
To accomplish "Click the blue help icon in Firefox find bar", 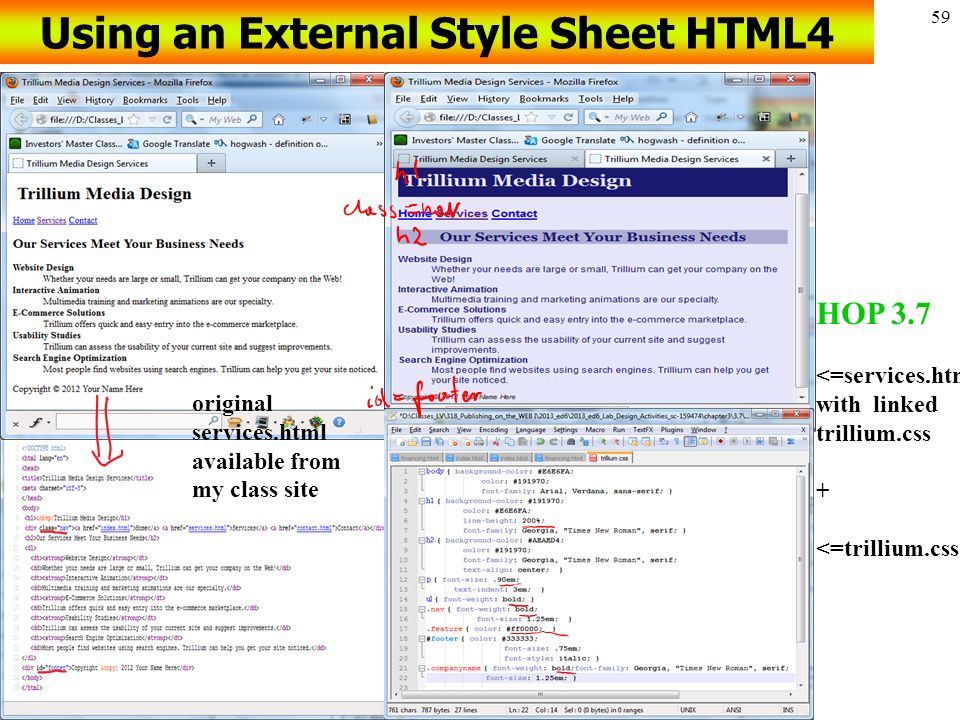I will (x=339, y=422).
